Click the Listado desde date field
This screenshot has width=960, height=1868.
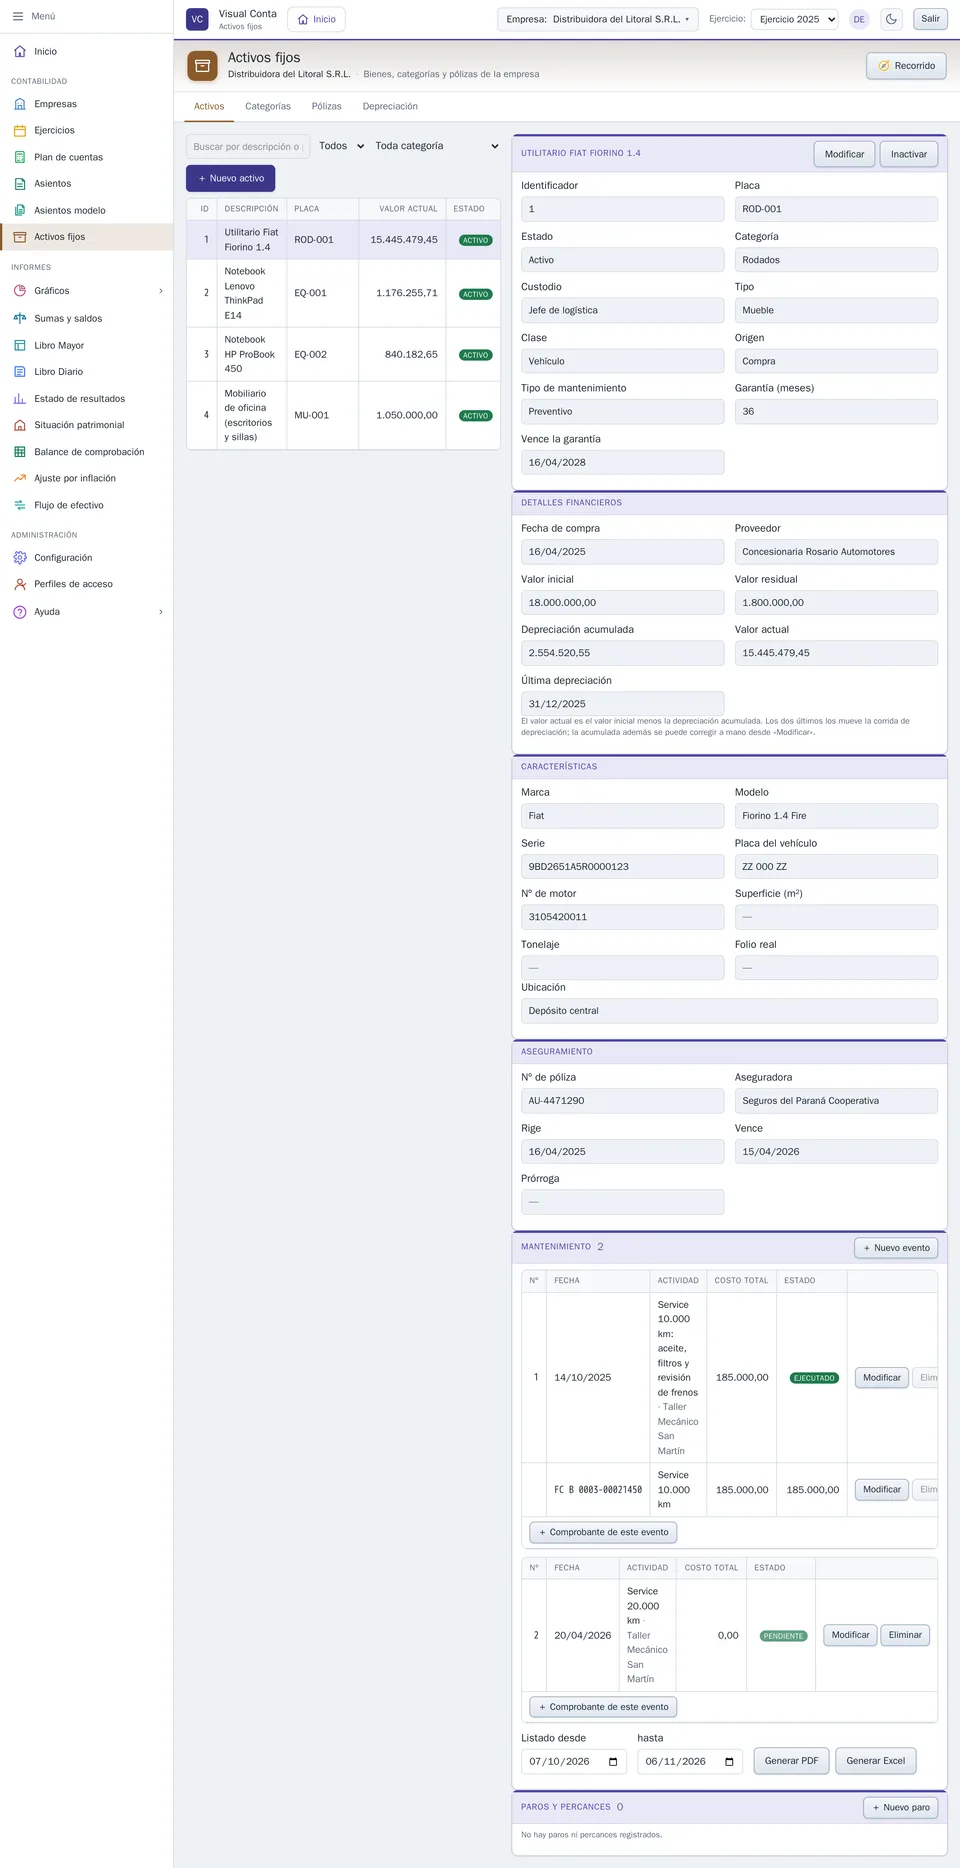pos(574,1762)
